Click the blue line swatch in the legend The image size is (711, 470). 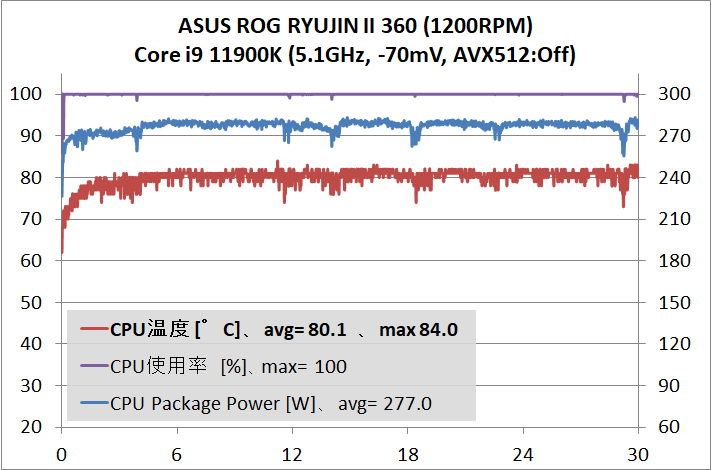pyautogui.click(x=94, y=402)
